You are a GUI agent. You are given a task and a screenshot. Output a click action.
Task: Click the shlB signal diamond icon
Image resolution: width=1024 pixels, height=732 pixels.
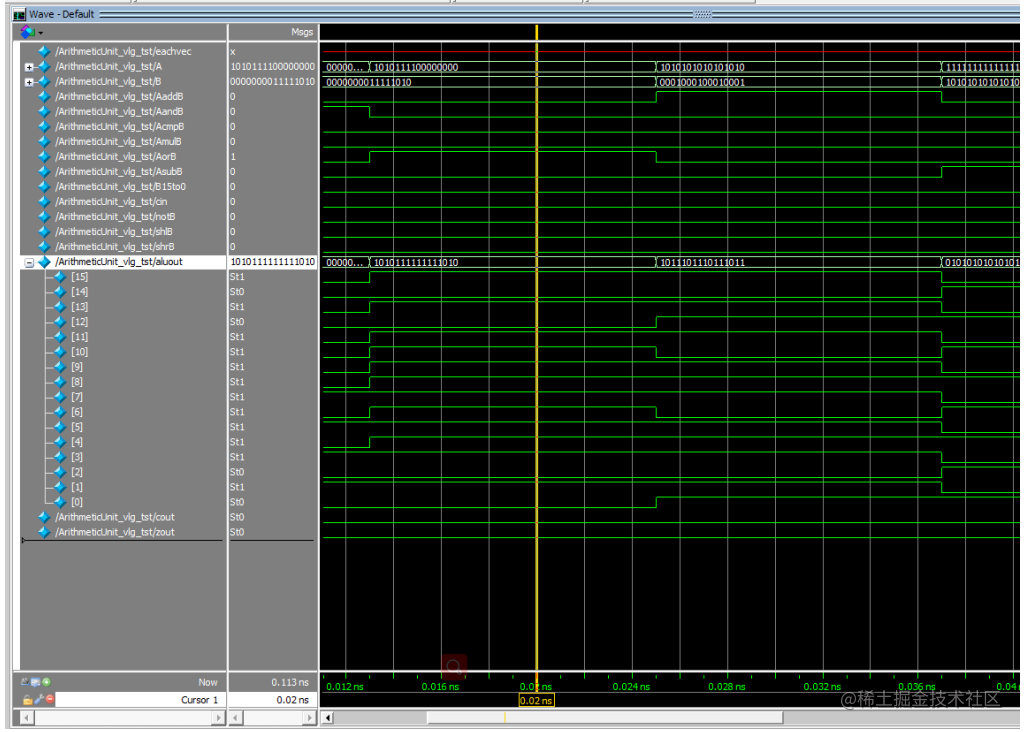[44, 232]
